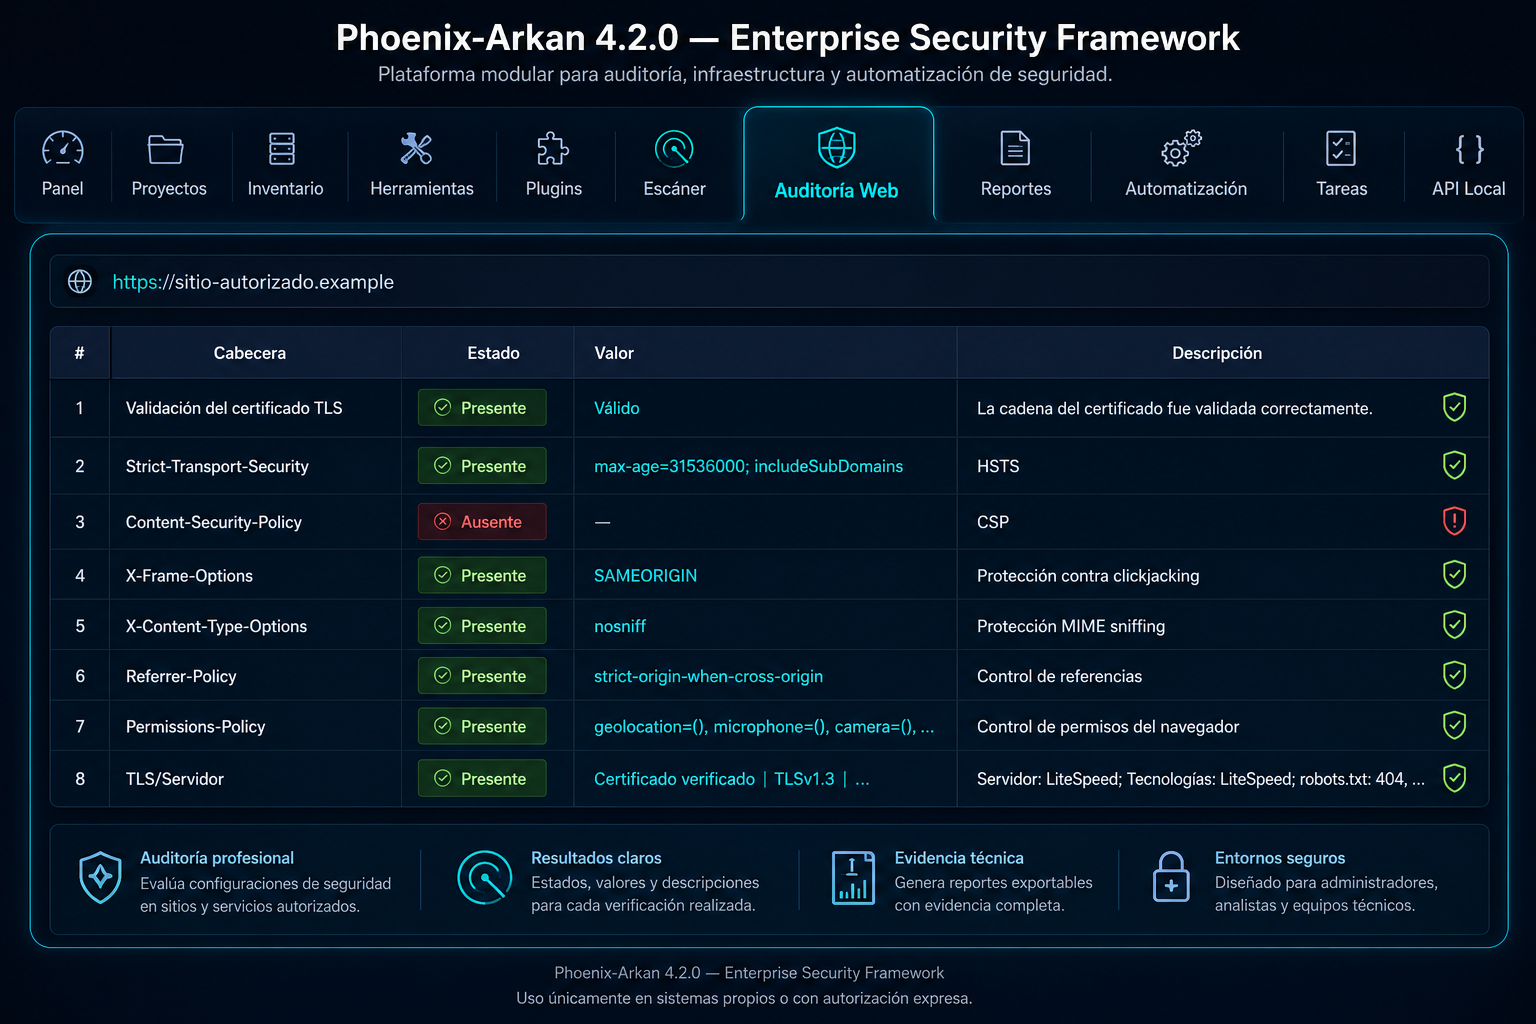1536x1024 pixels.
Task: Click the Evidencia técnica report chart icon
Action: tap(853, 878)
